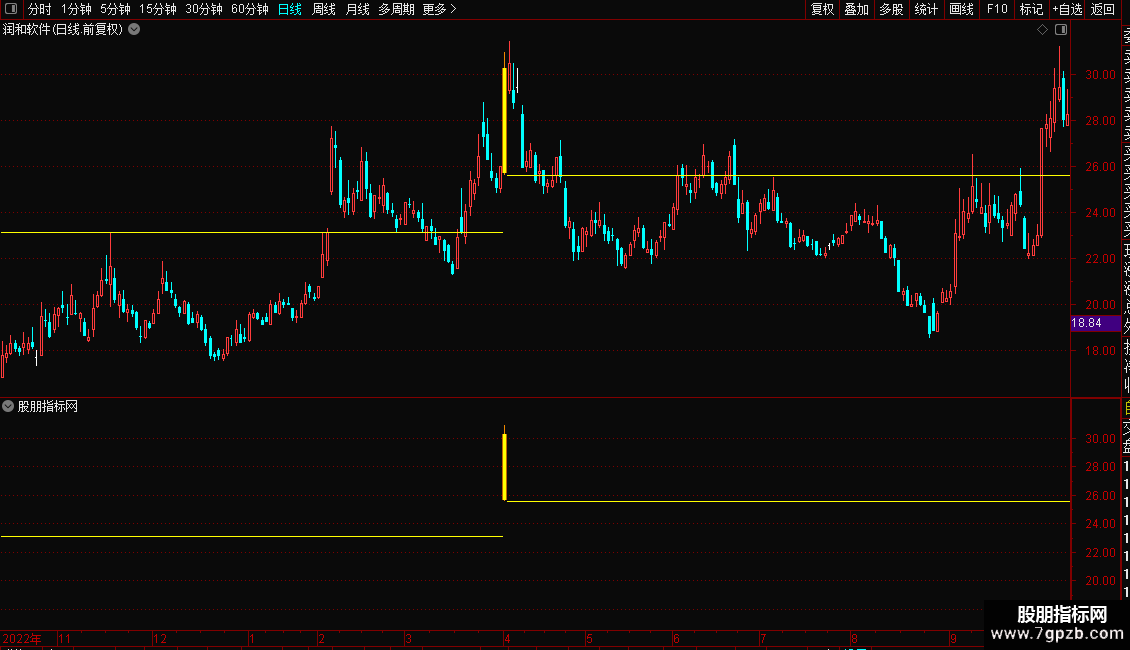This screenshot has height=650, width=1130.
Task: Click the 股朋指标网 indicator name
Action: [48, 406]
